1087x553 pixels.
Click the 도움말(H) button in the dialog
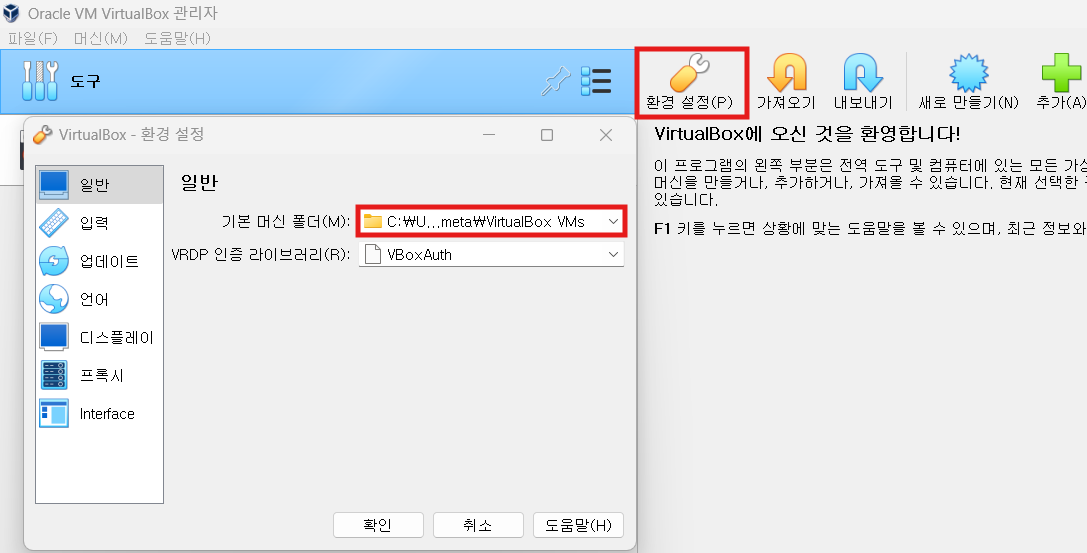pos(578,525)
